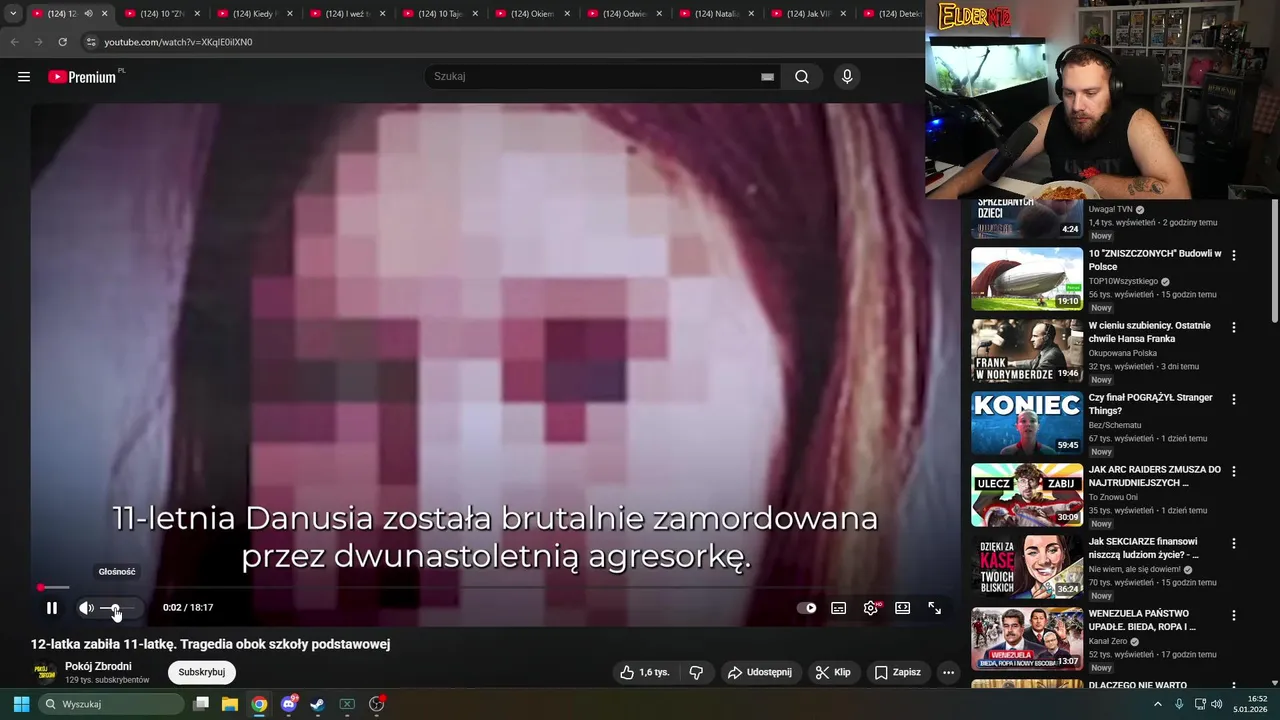Click the page vertical scrollbar

tap(1274, 261)
